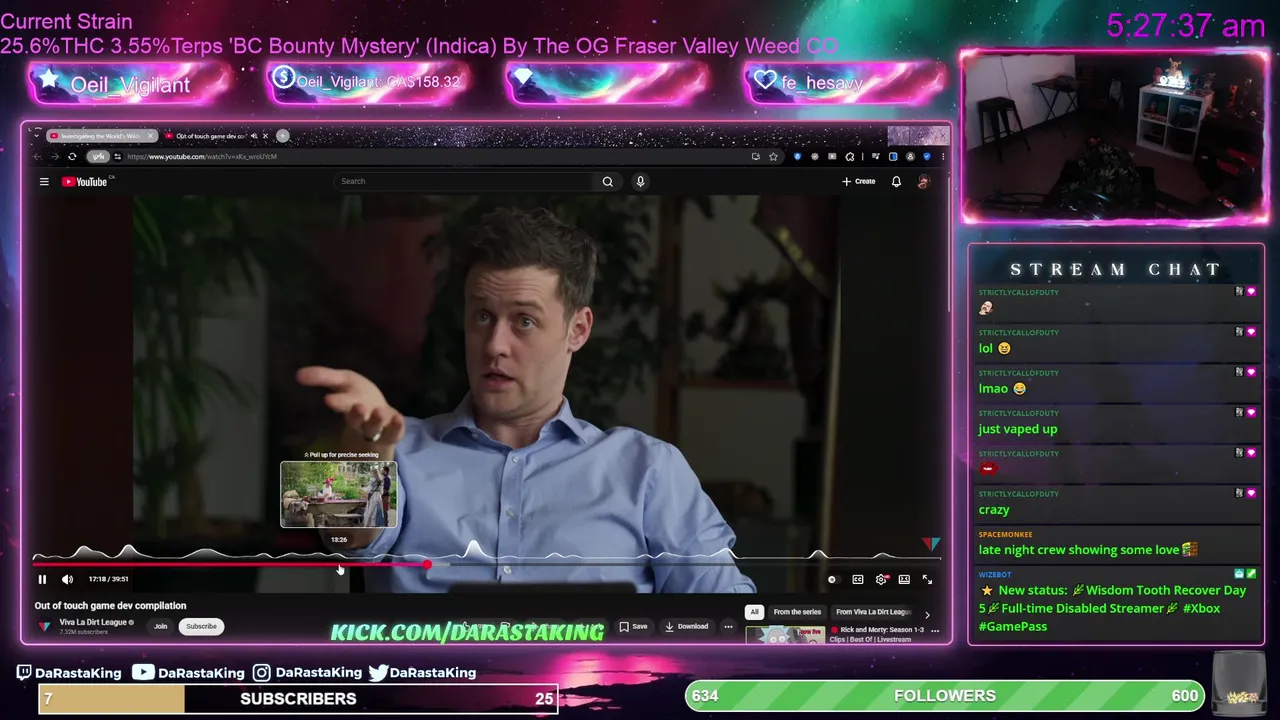Open more actions ellipsis below video
The height and width of the screenshot is (720, 1280).
pos(728,626)
